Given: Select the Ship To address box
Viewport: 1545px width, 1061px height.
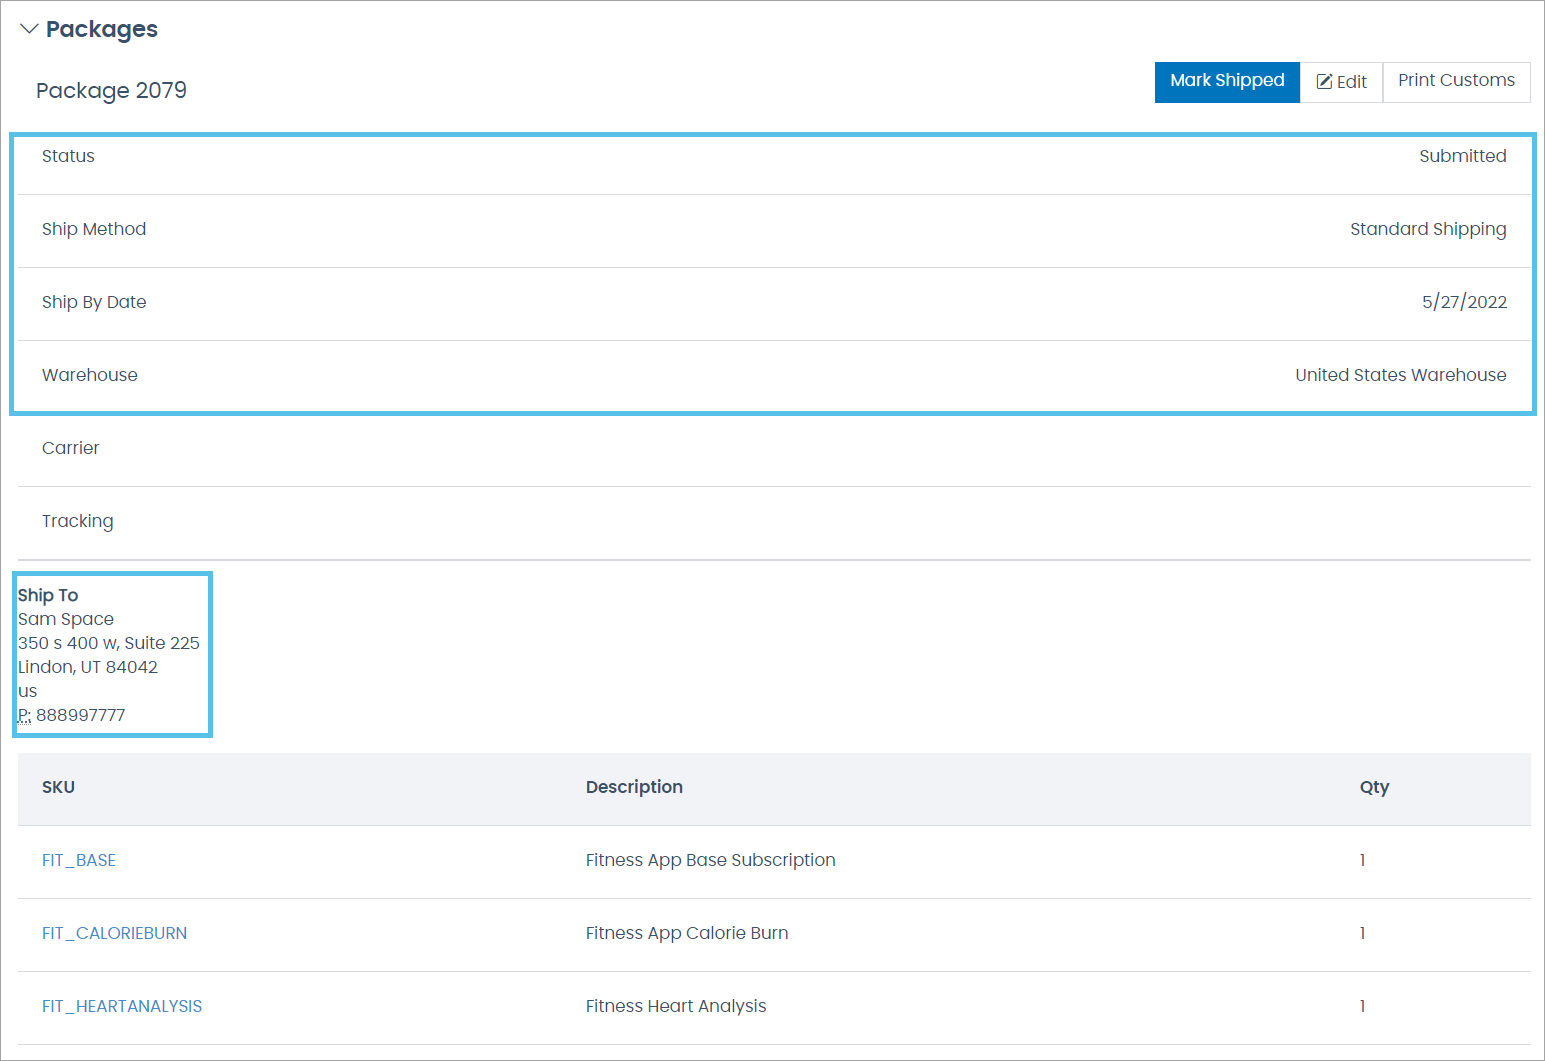Looking at the screenshot, I should [x=111, y=654].
